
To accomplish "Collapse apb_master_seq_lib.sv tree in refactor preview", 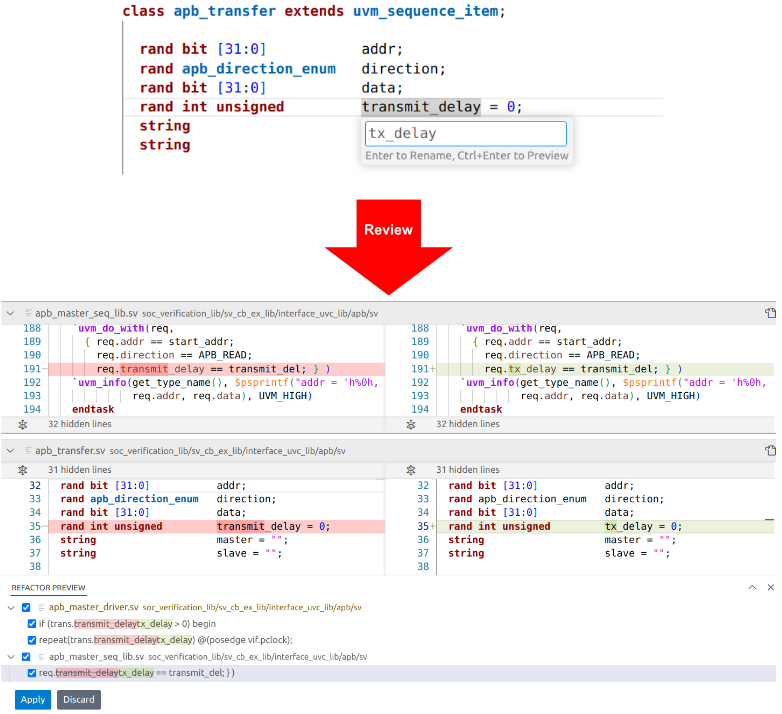I will point(11,657).
